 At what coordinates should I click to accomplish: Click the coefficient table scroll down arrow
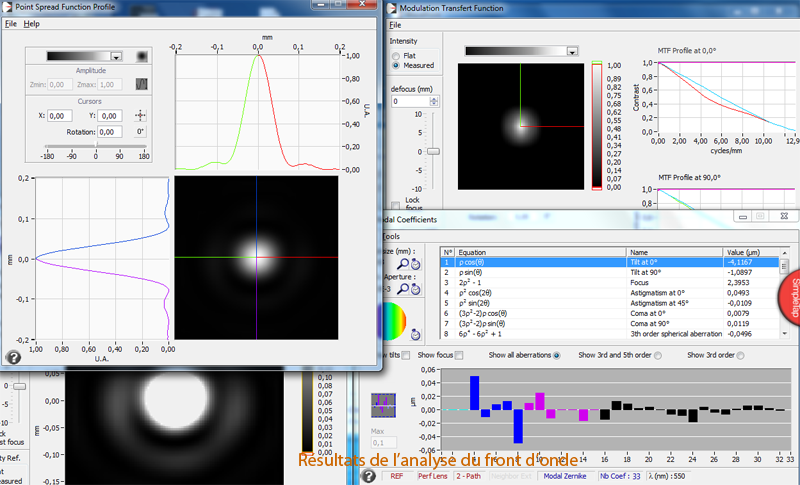click(x=785, y=334)
